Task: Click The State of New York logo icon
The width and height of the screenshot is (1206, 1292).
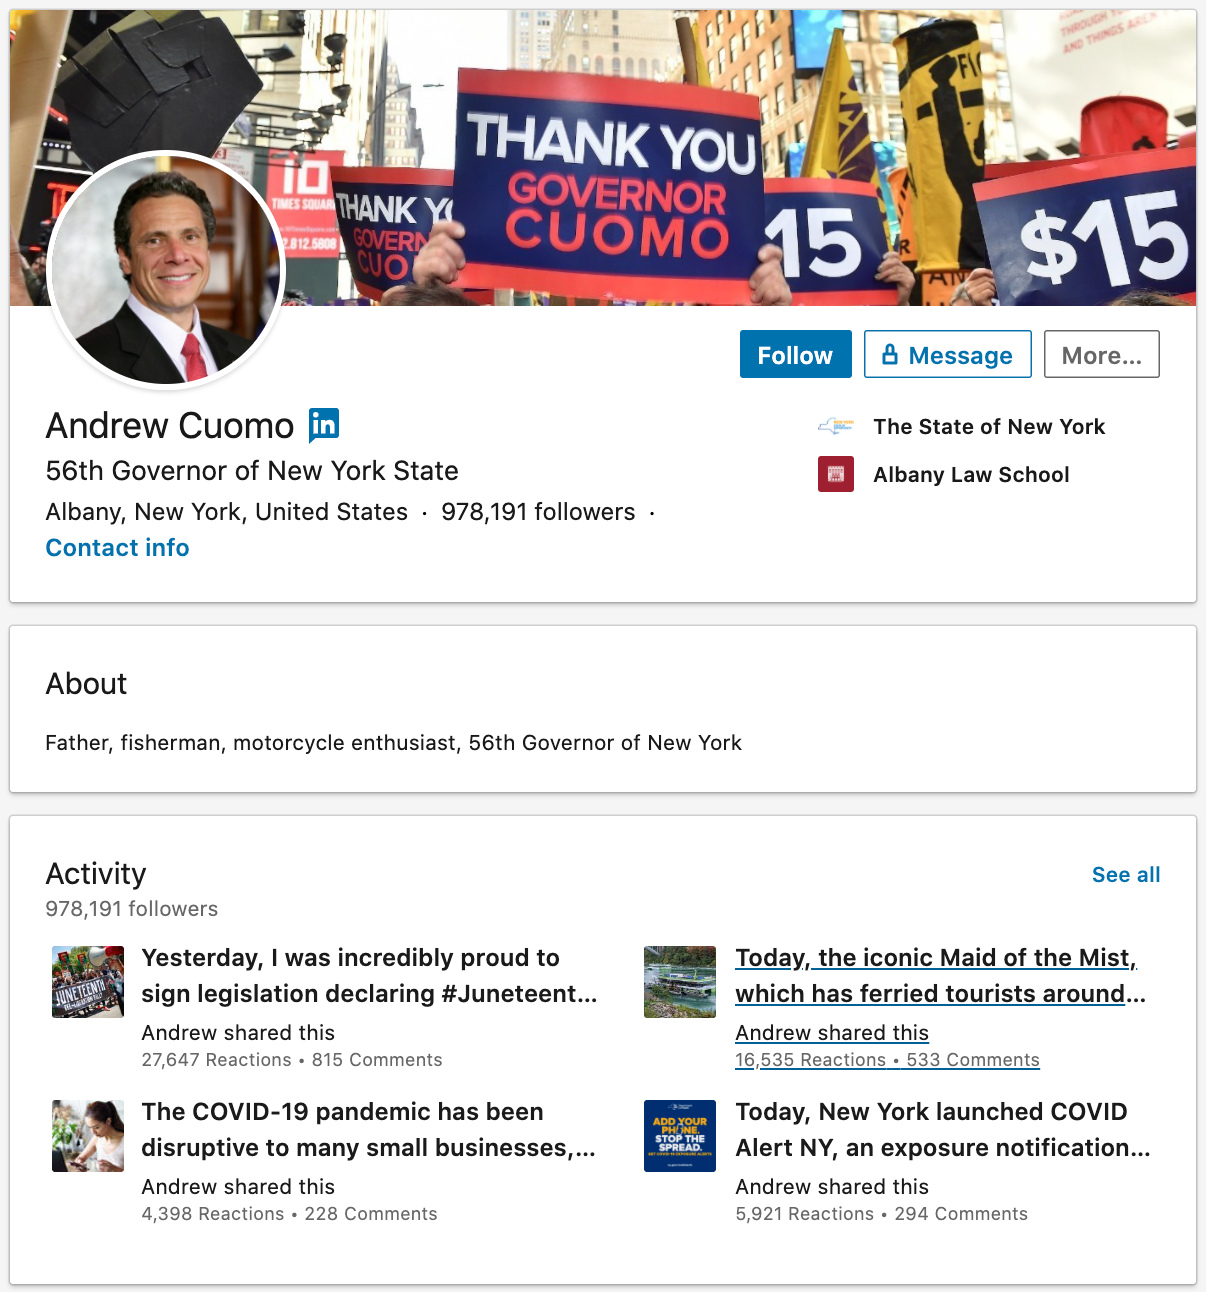Action: [x=835, y=427]
